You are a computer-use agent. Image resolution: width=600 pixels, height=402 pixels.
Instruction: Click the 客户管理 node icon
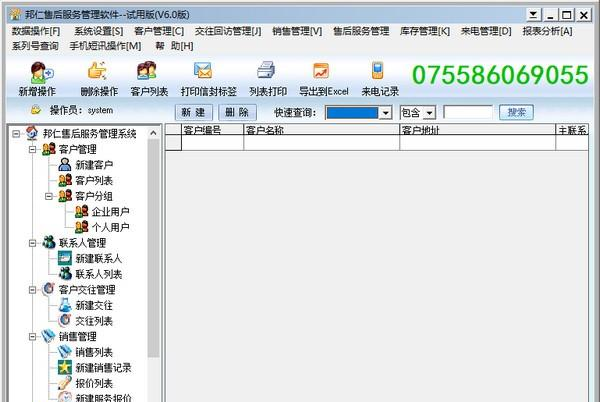pyautogui.click(x=49, y=149)
